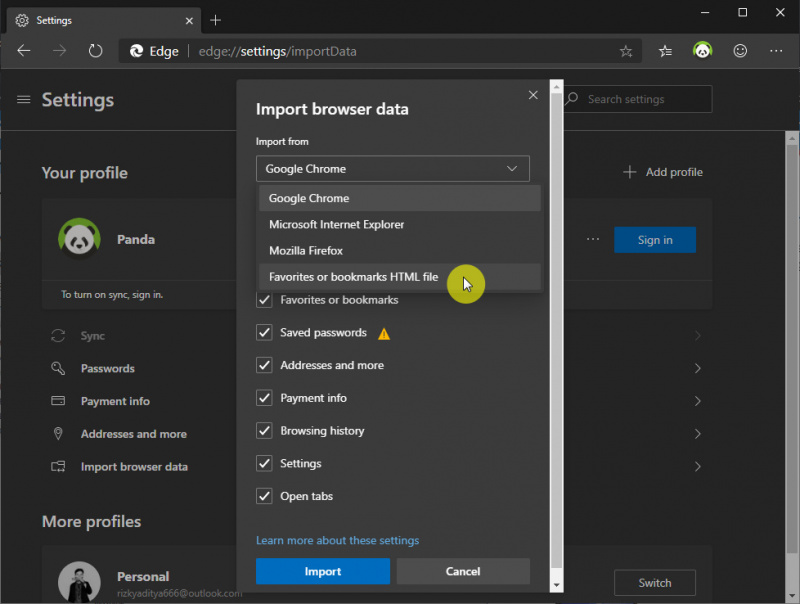Click the browser Back arrow
Image resolution: width=800 pixels, height=604 pixels.
24,51
